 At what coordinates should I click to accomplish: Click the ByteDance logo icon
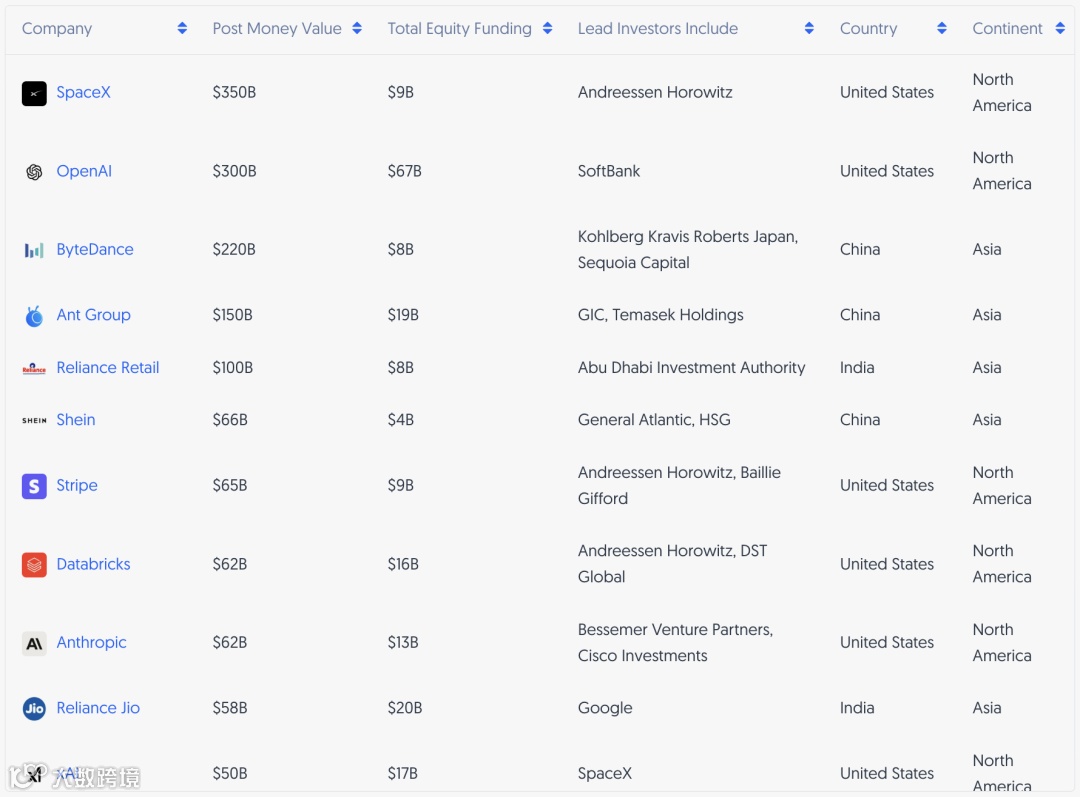34,250
